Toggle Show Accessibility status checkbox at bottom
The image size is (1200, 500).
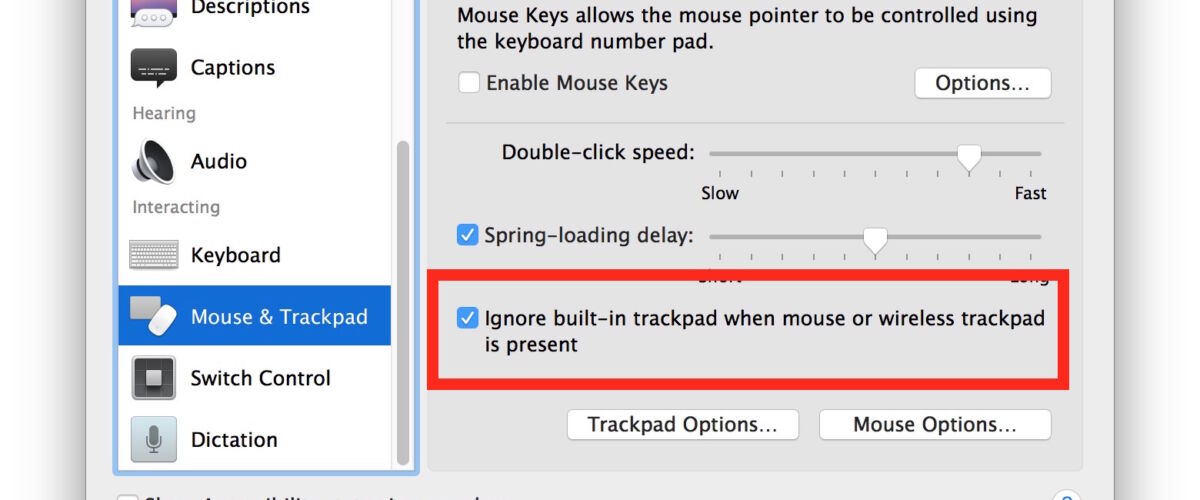point(126,498)
